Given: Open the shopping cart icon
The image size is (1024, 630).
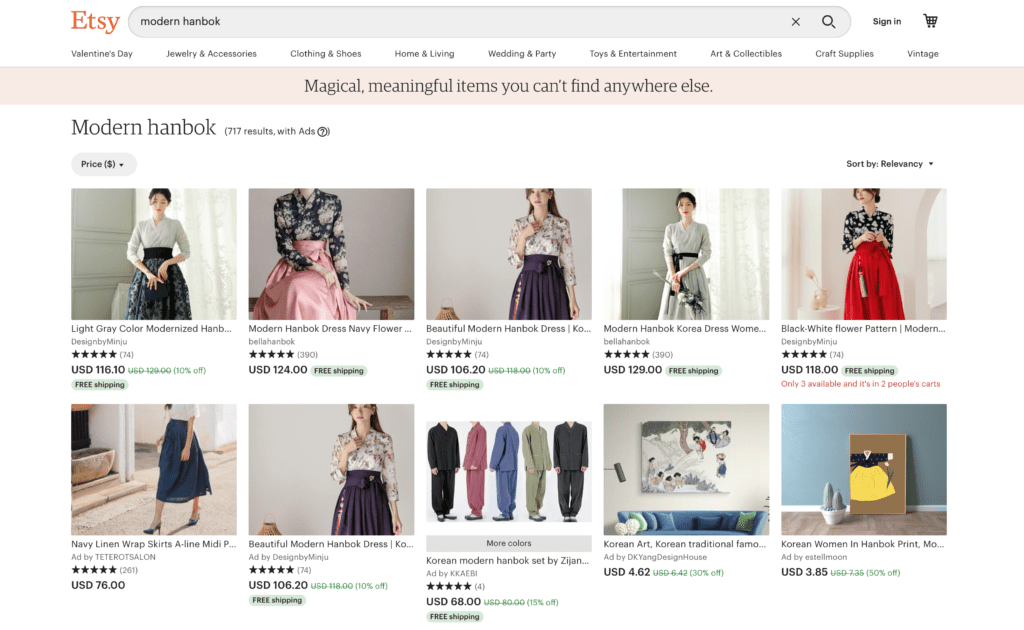Looking at the screenshot, I should tap(930, 20).
